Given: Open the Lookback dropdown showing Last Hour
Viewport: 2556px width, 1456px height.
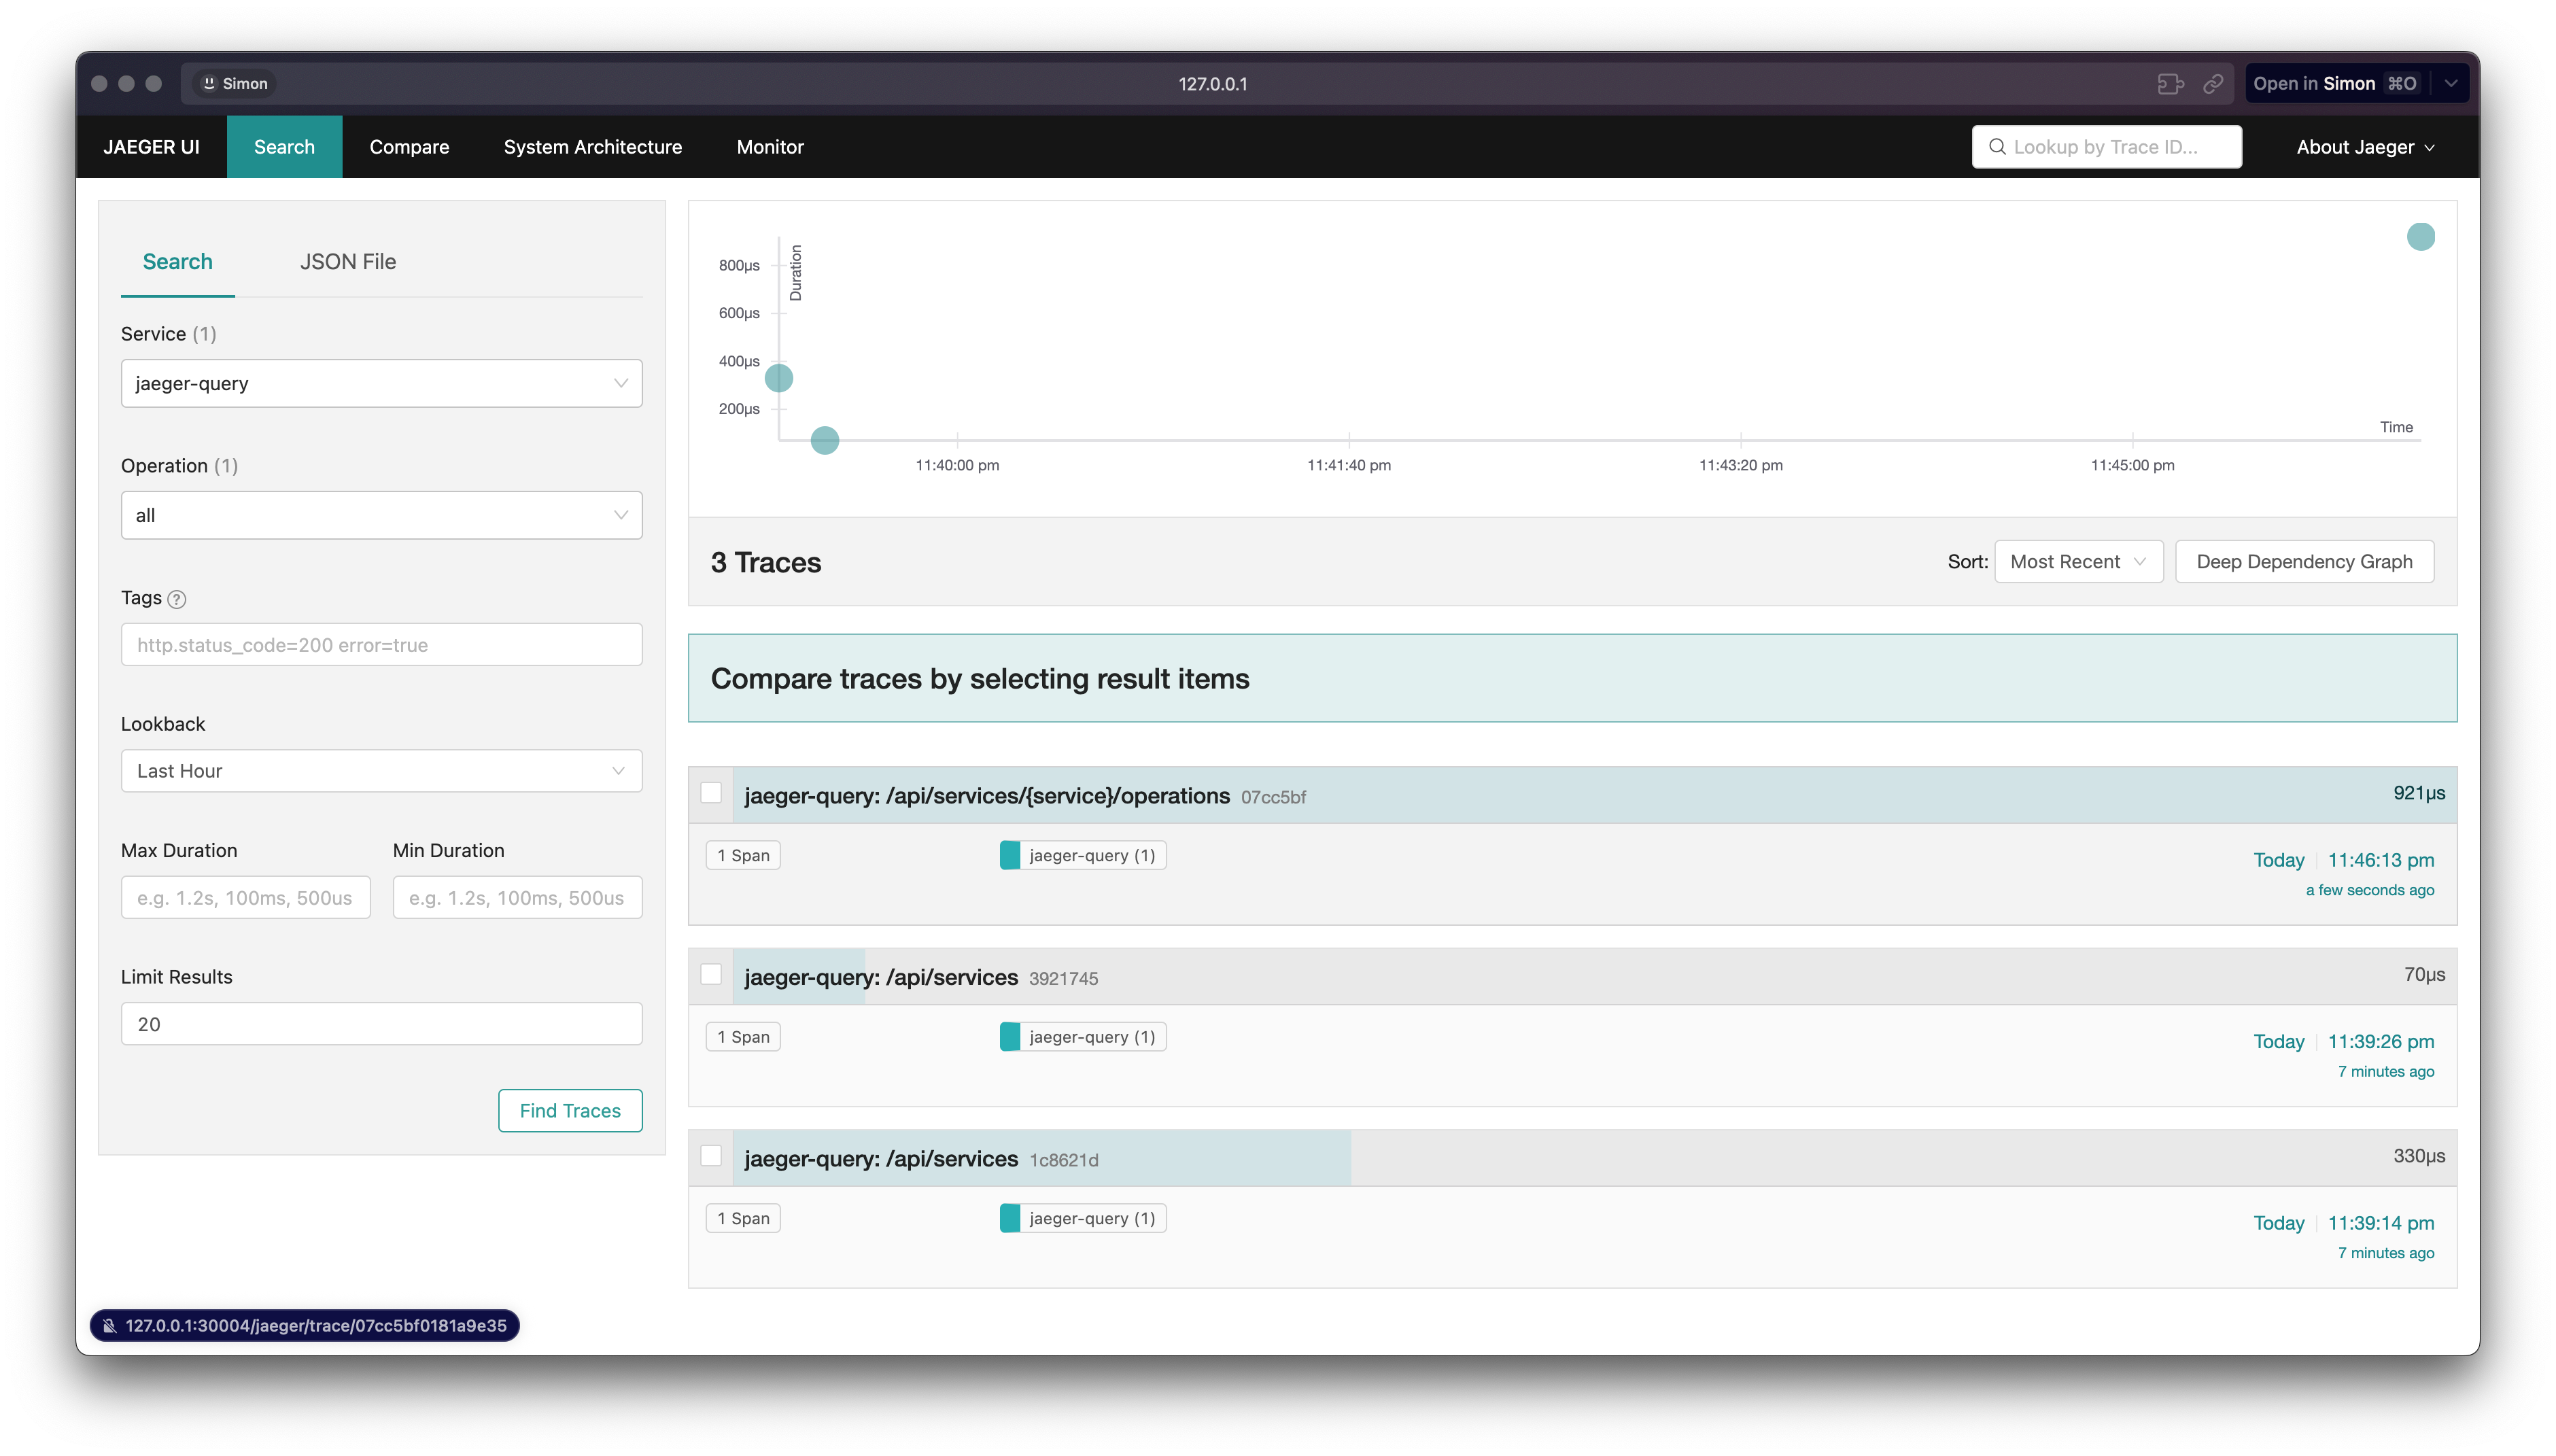Looking at the screenshot, I should point(381,771).
